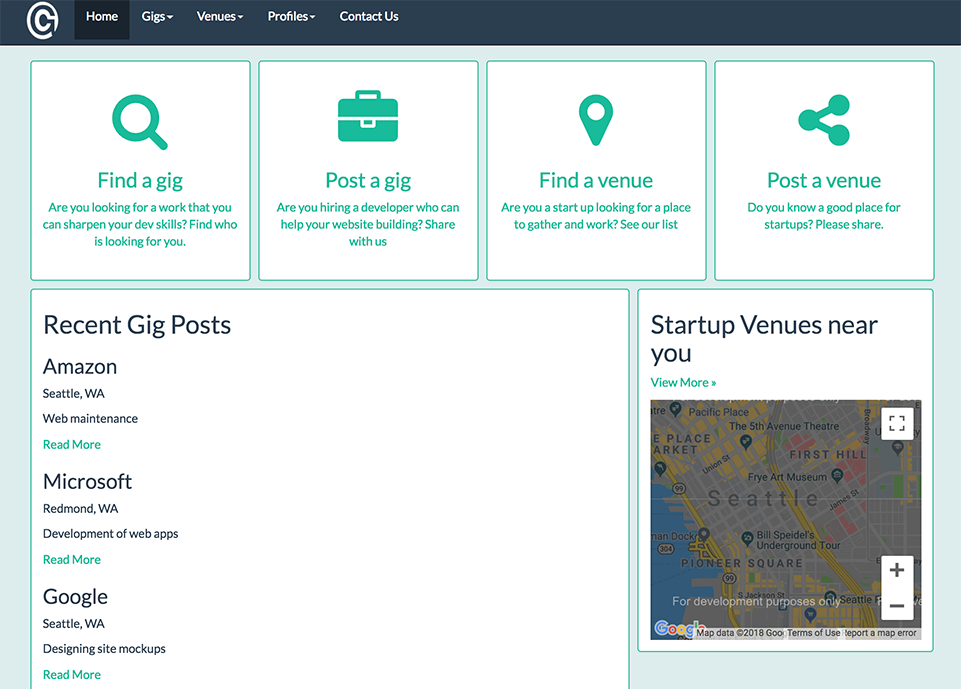Click Read More under Google gig
Screen dimensions: 961x689
click(72, 675)
